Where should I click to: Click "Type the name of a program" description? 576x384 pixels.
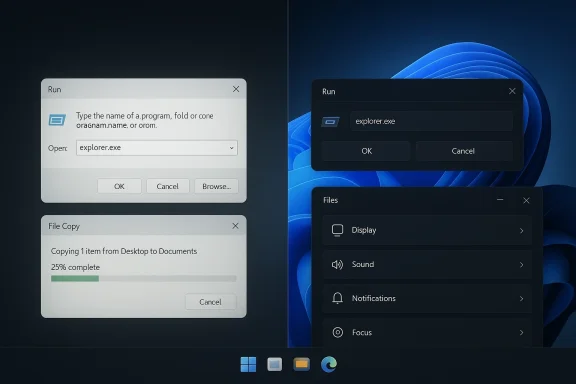145,121
